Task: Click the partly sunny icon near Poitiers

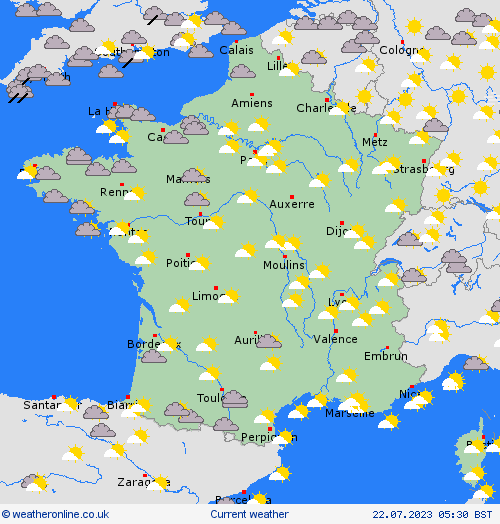Action: click(x=200, y=263)
